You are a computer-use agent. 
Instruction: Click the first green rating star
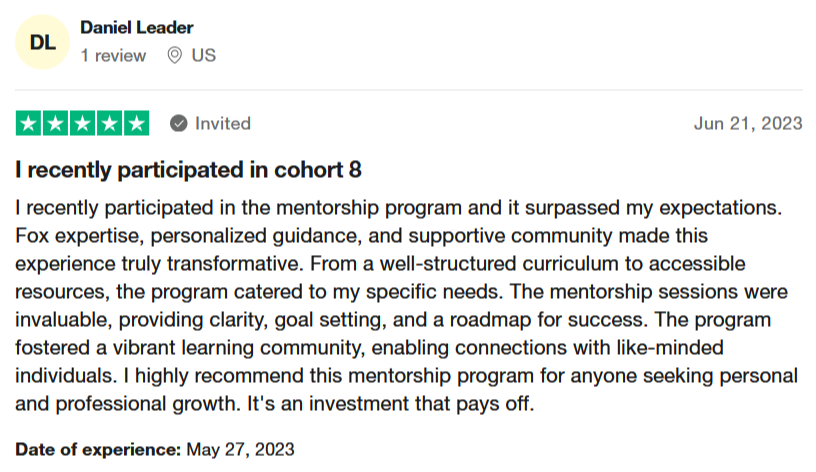(29, 124)
